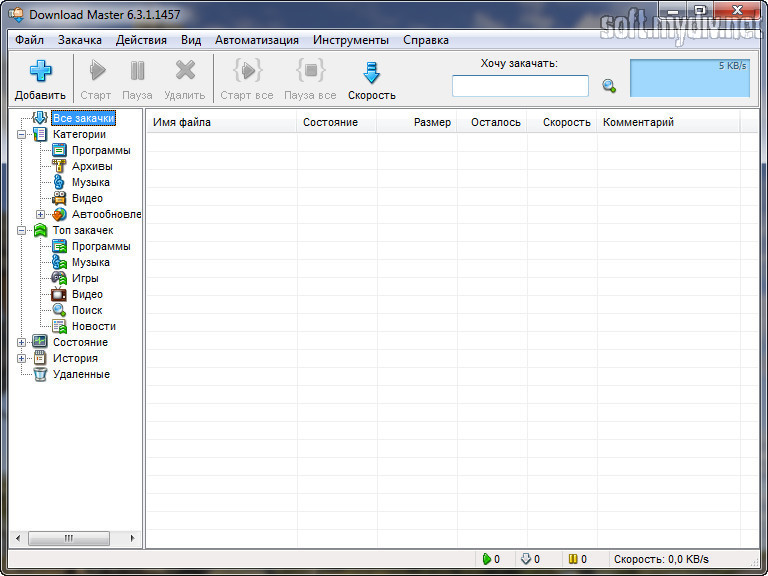Collapse the Категории tree node
This screenshot has height=576, width=768.
tap(21, 134)
